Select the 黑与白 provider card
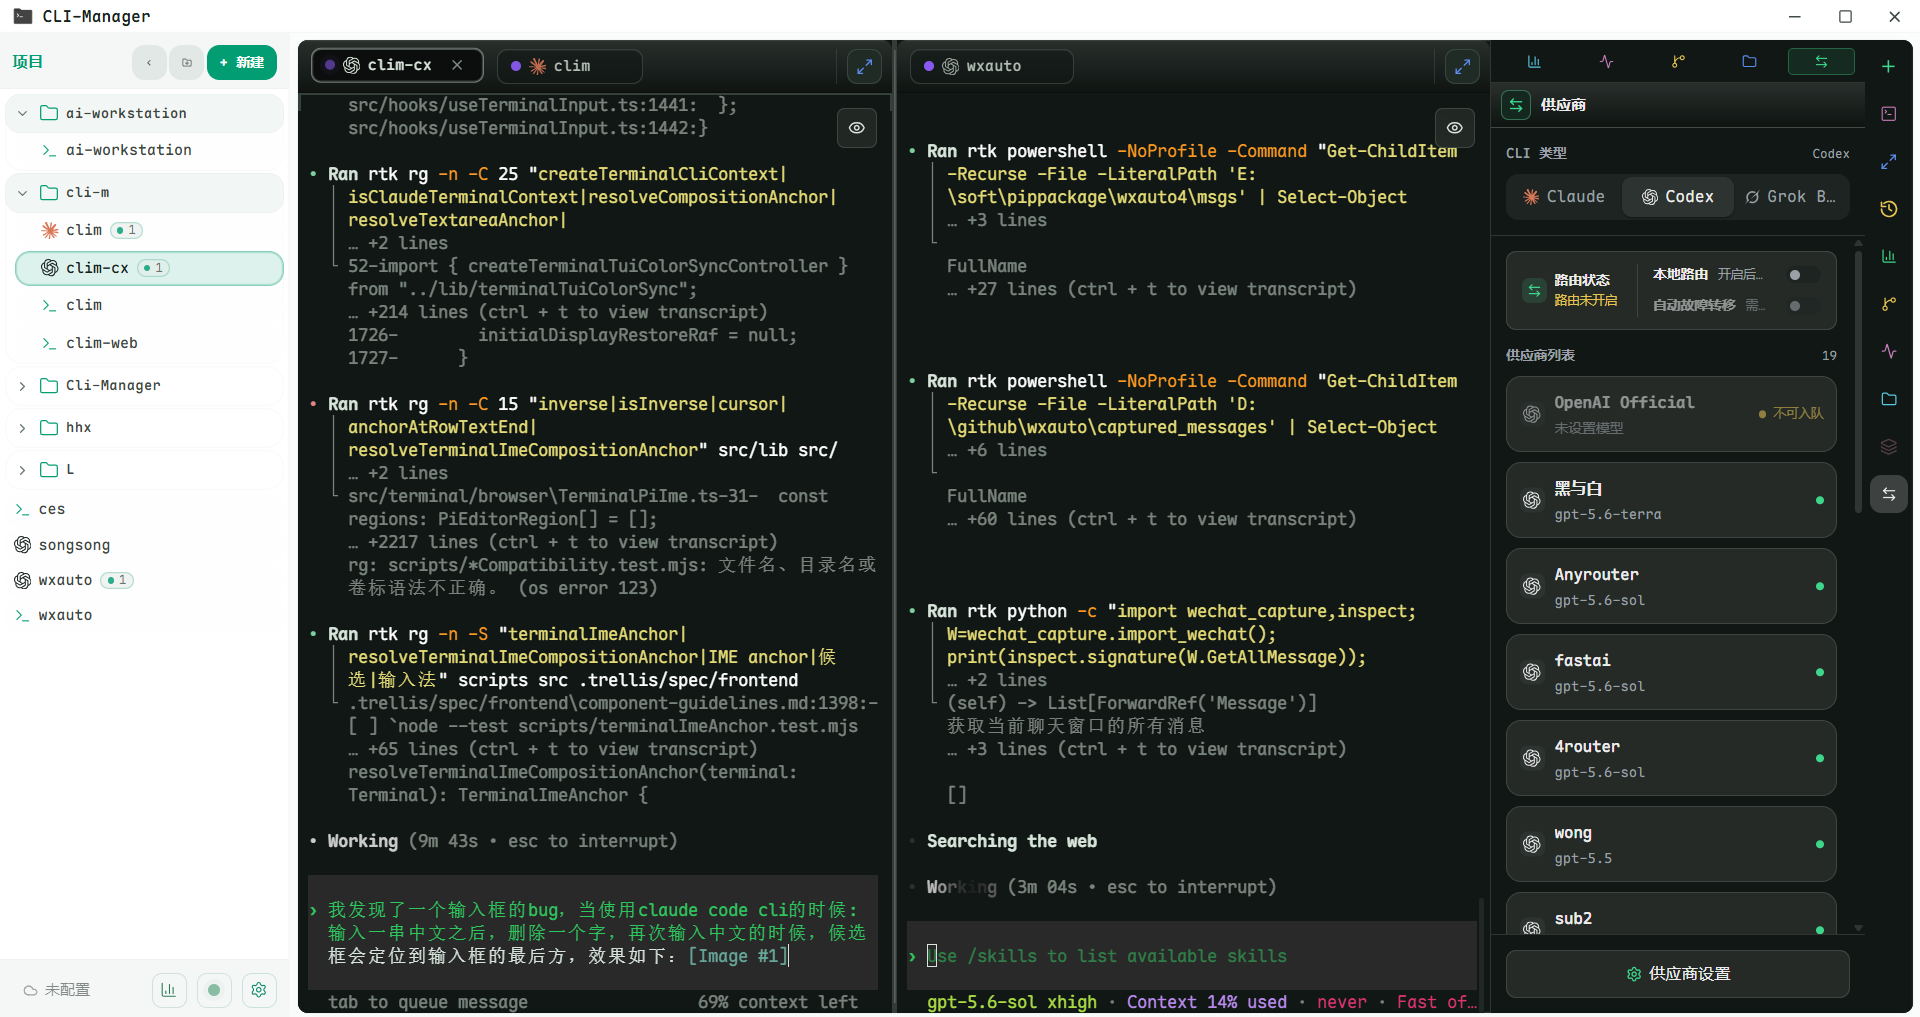This screenshot has width=1920, height=1017. point(1671,500)
